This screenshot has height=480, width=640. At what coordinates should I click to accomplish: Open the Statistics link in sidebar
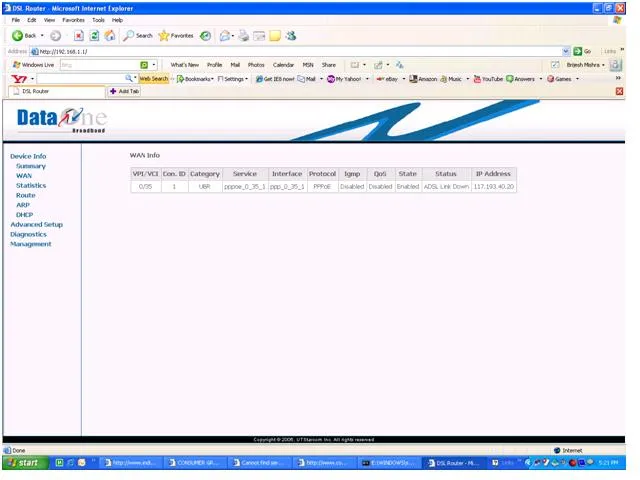[x=31, y=185]
